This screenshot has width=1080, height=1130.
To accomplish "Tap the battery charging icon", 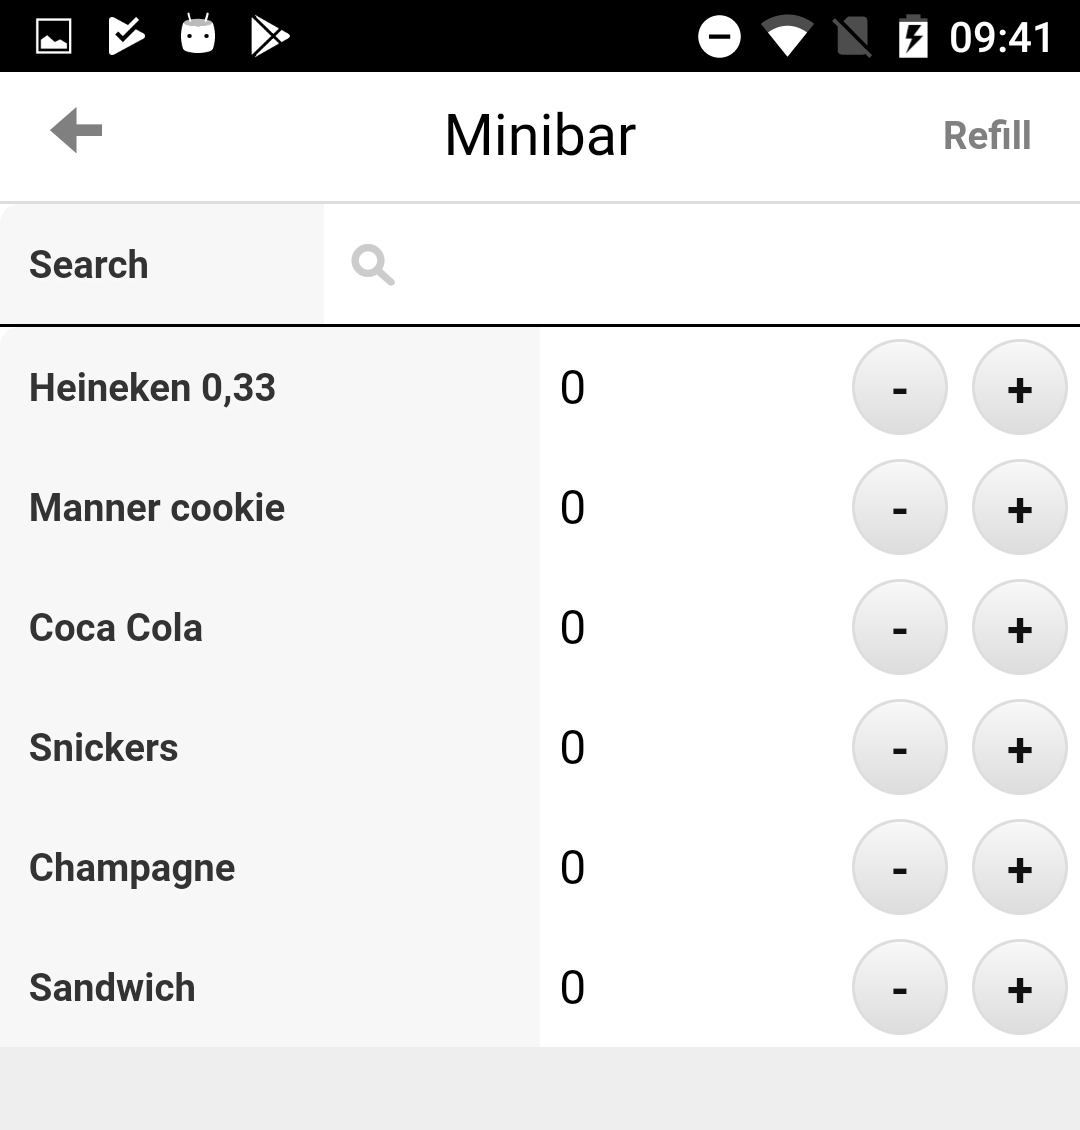I will point(913,36).
